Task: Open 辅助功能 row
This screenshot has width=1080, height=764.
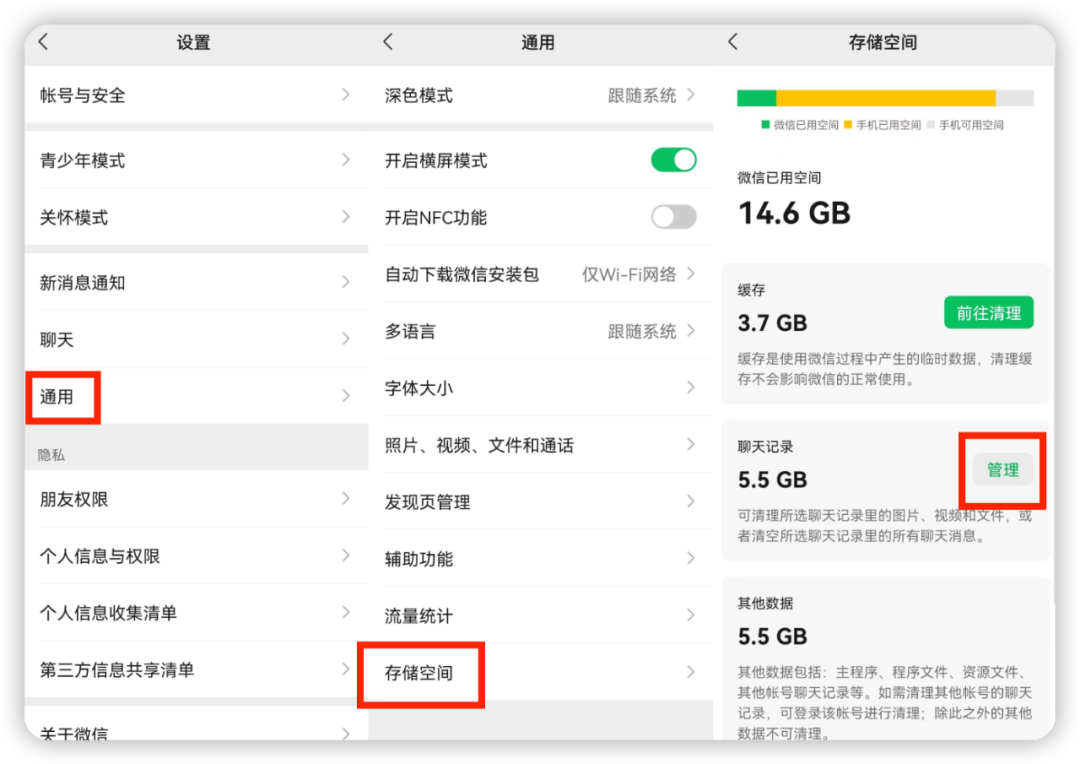Action: tap(541, 559)
